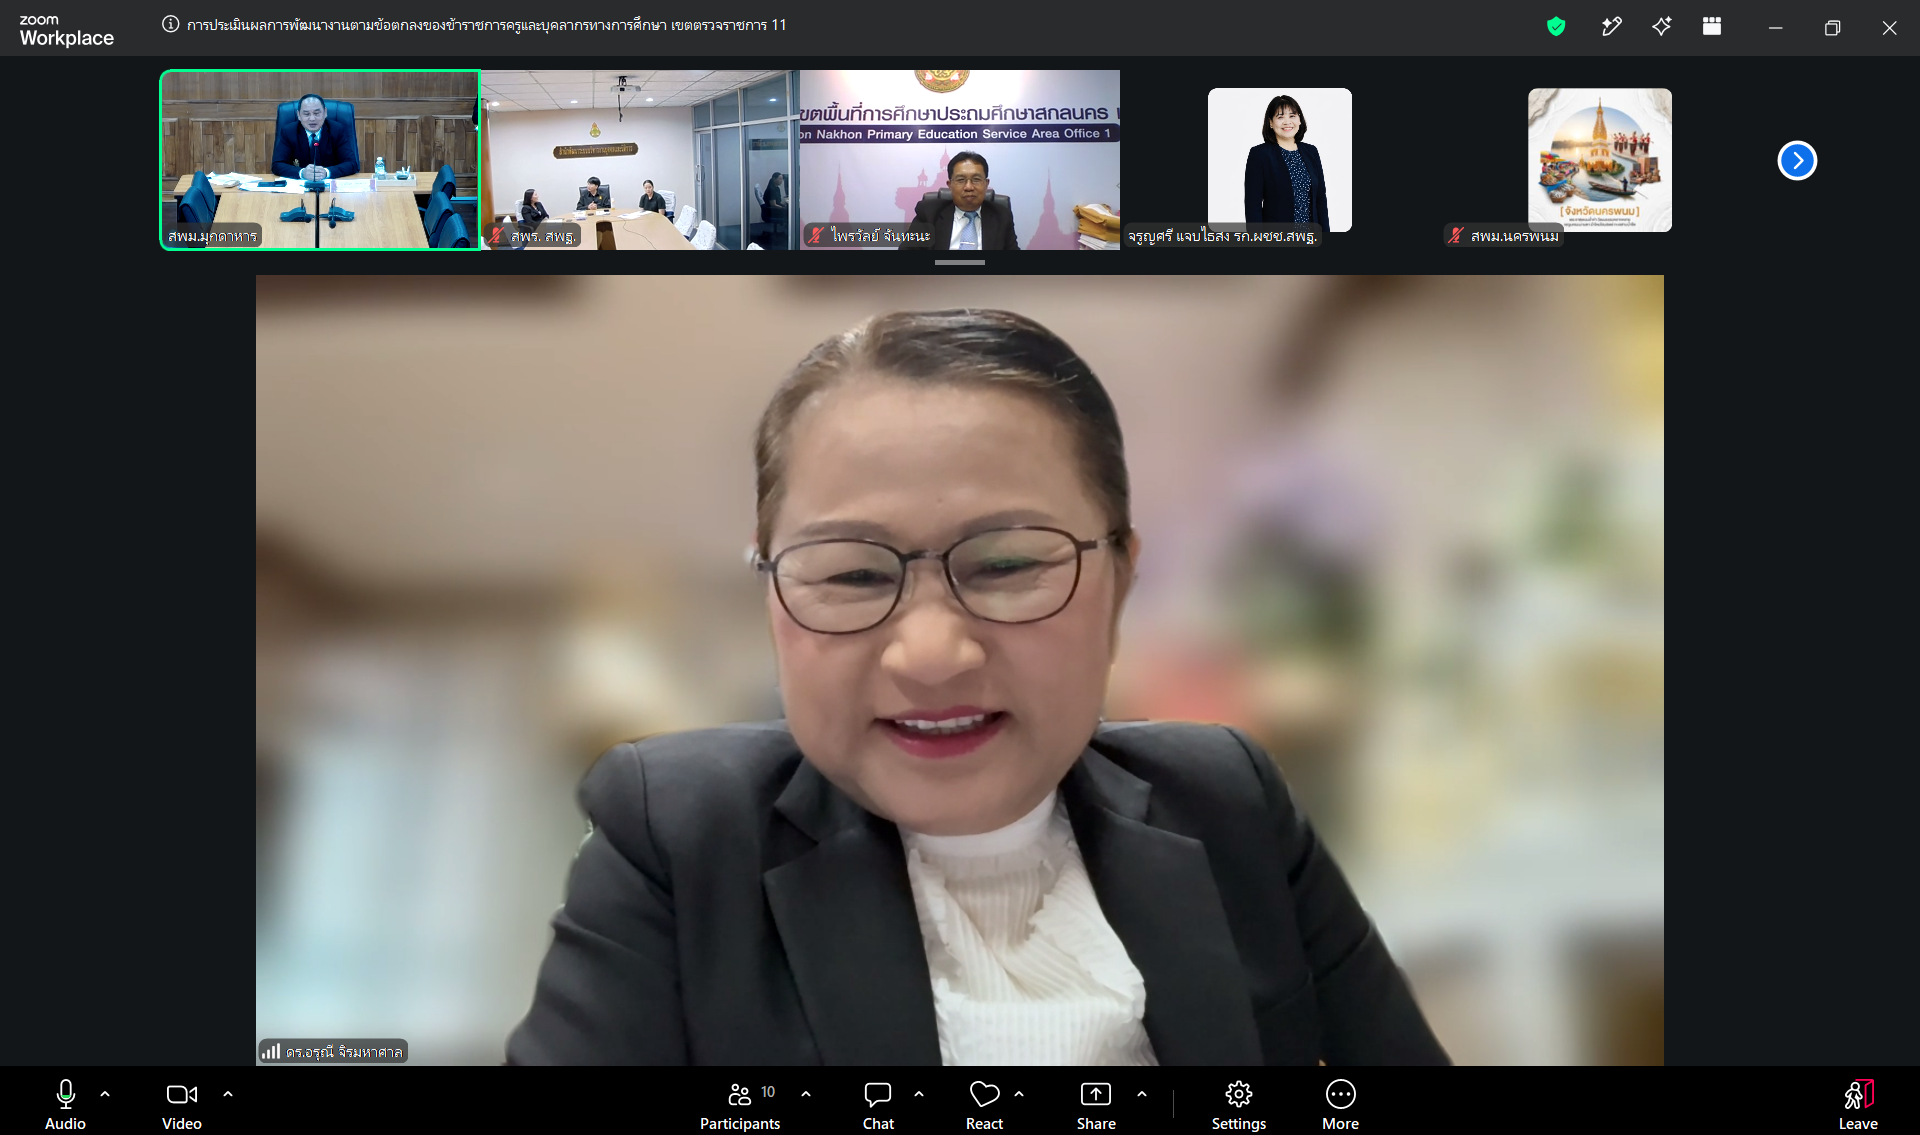The image size is (1920, 1135).
Task: Open the encryption shield icon
Action: (x=1556, y=27)
